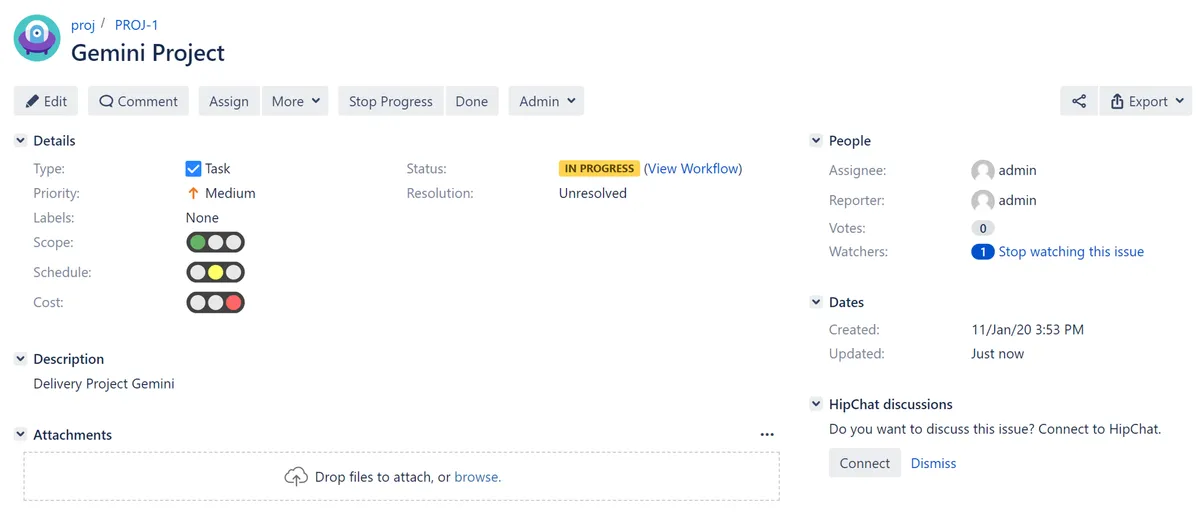Open the proj breadcrumb link
The image size is (1200, 529).
pyautogui.click(x=83, y=25)
